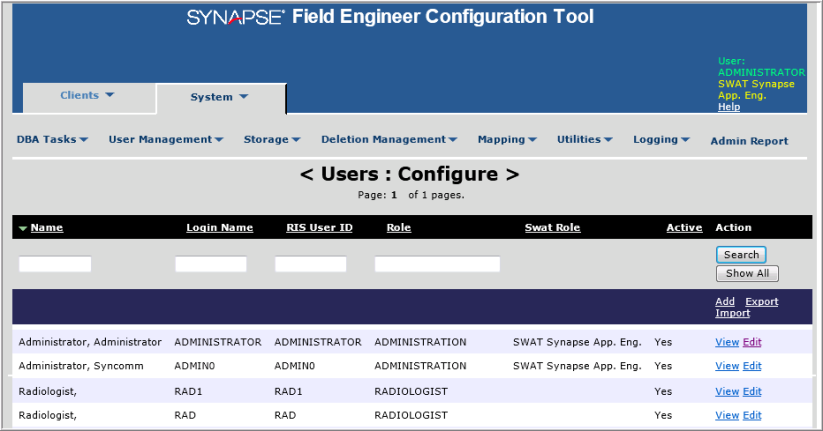823x431 pixels.
Task: Sort by the RIS User ID column
Action: [319, 228]
